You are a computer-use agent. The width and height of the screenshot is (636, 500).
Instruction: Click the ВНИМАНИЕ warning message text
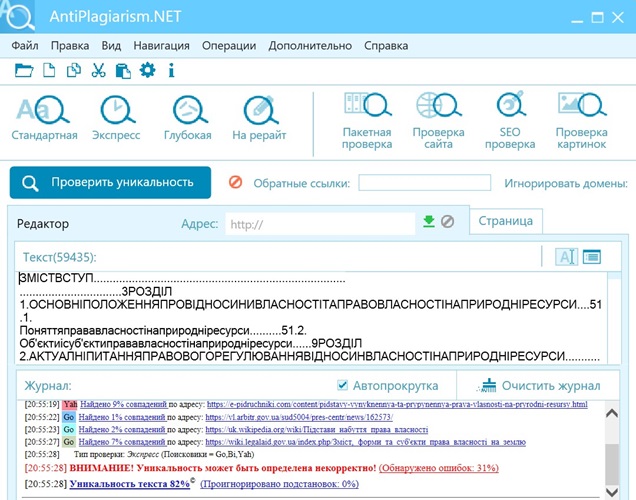(x=223, y=468)
